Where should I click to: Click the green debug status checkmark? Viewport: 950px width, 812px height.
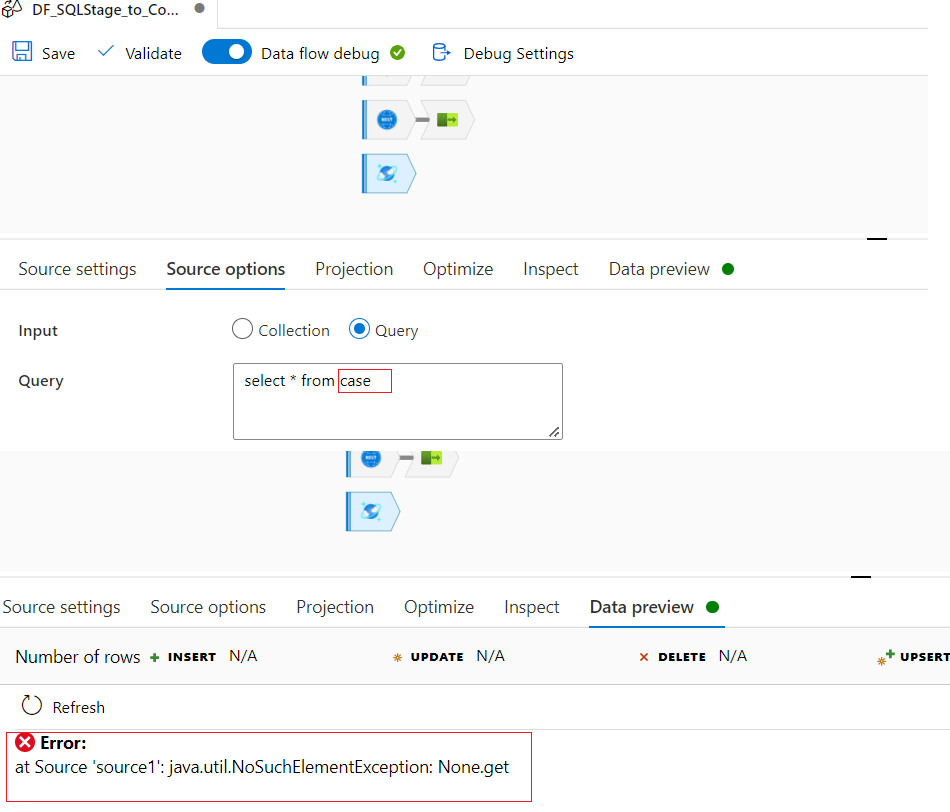pyautogui.click(x=397, y=53)
